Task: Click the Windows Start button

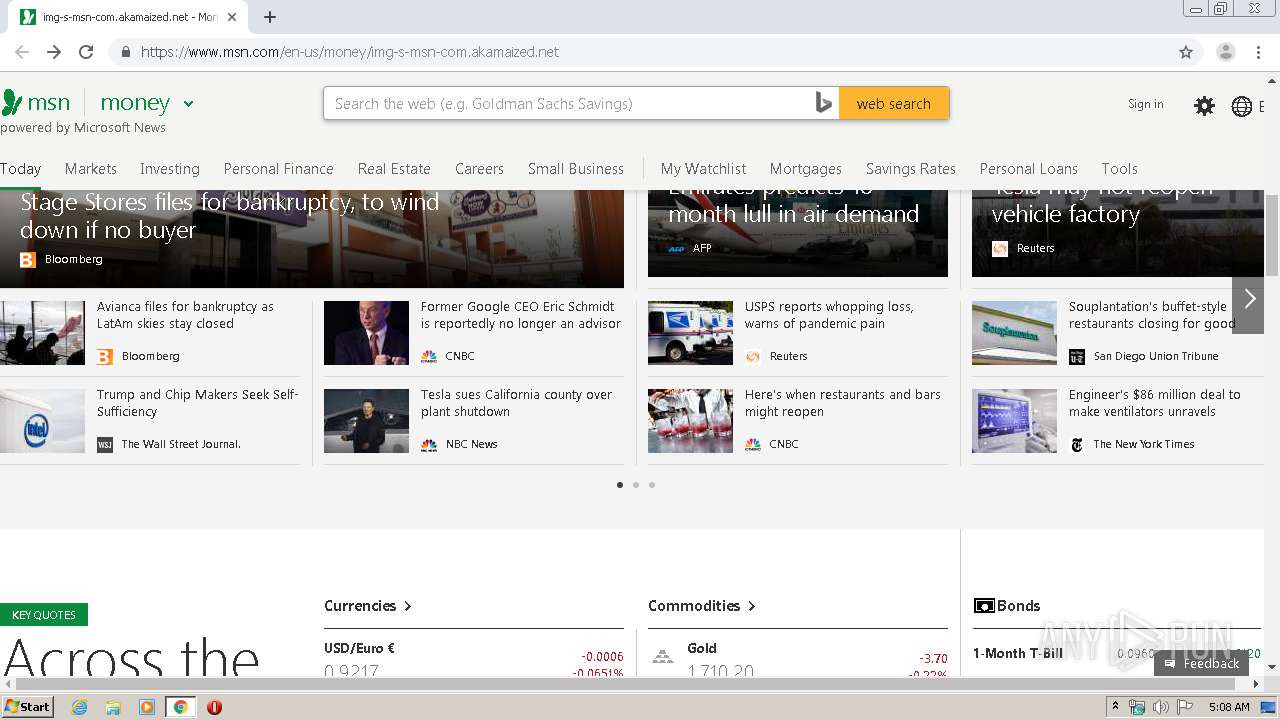Action: tap(28, 707)
